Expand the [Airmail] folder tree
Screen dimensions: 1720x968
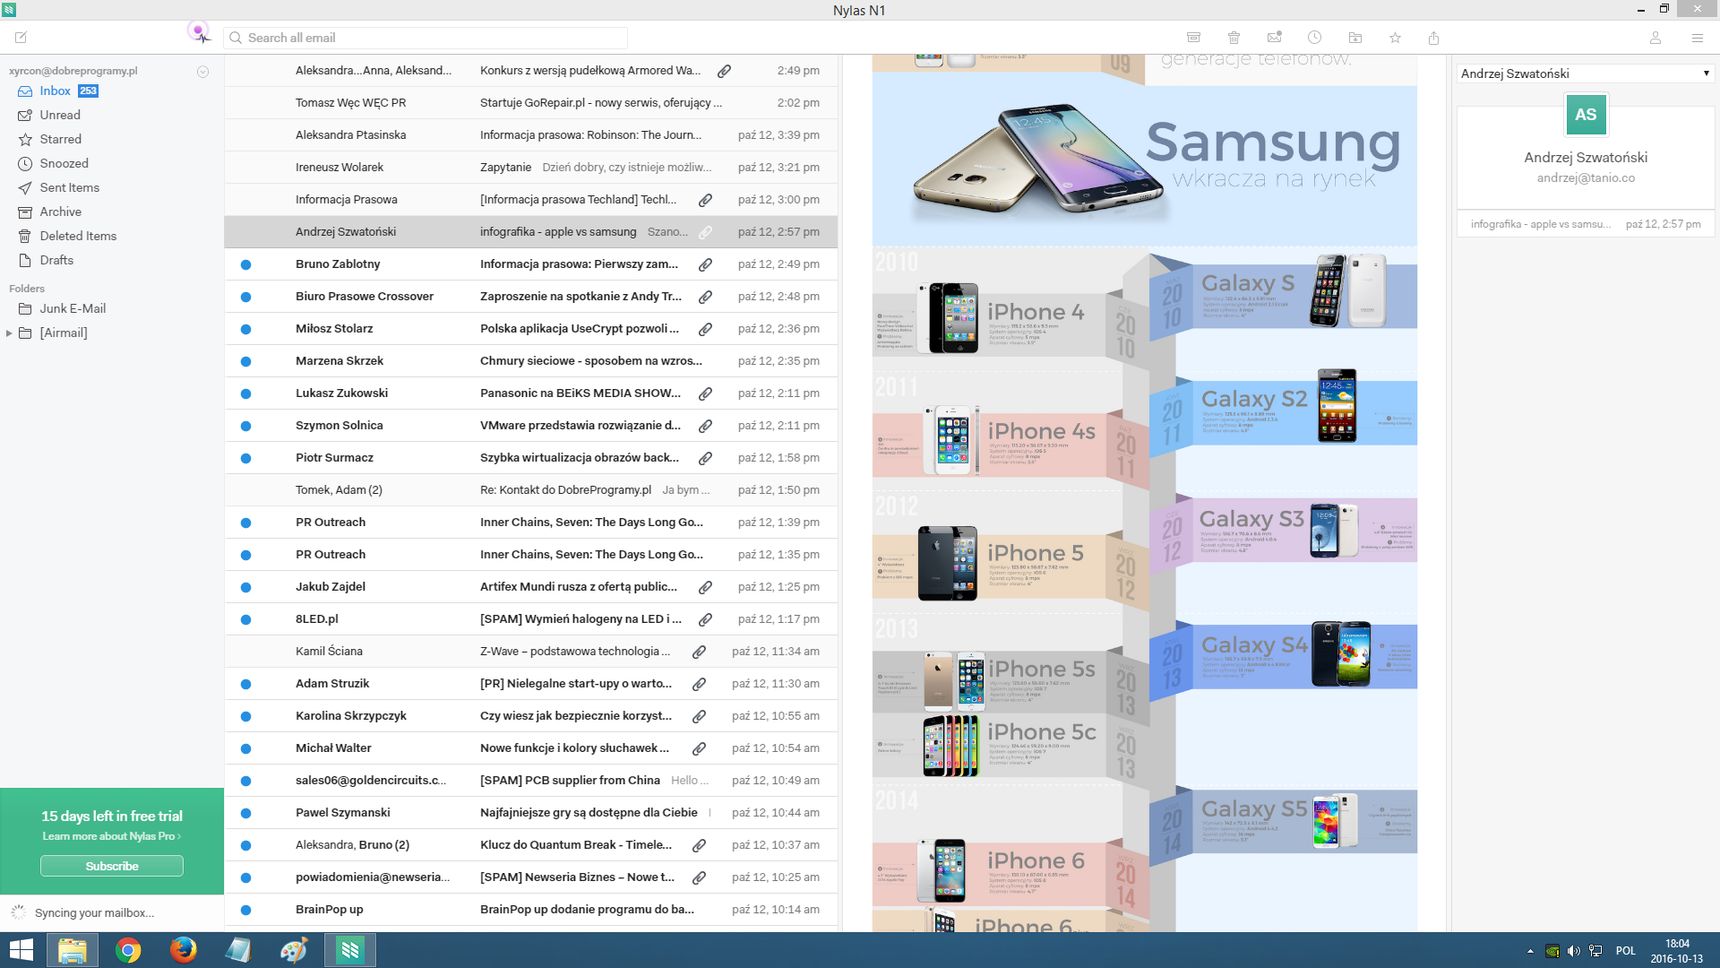click(9, 333)
